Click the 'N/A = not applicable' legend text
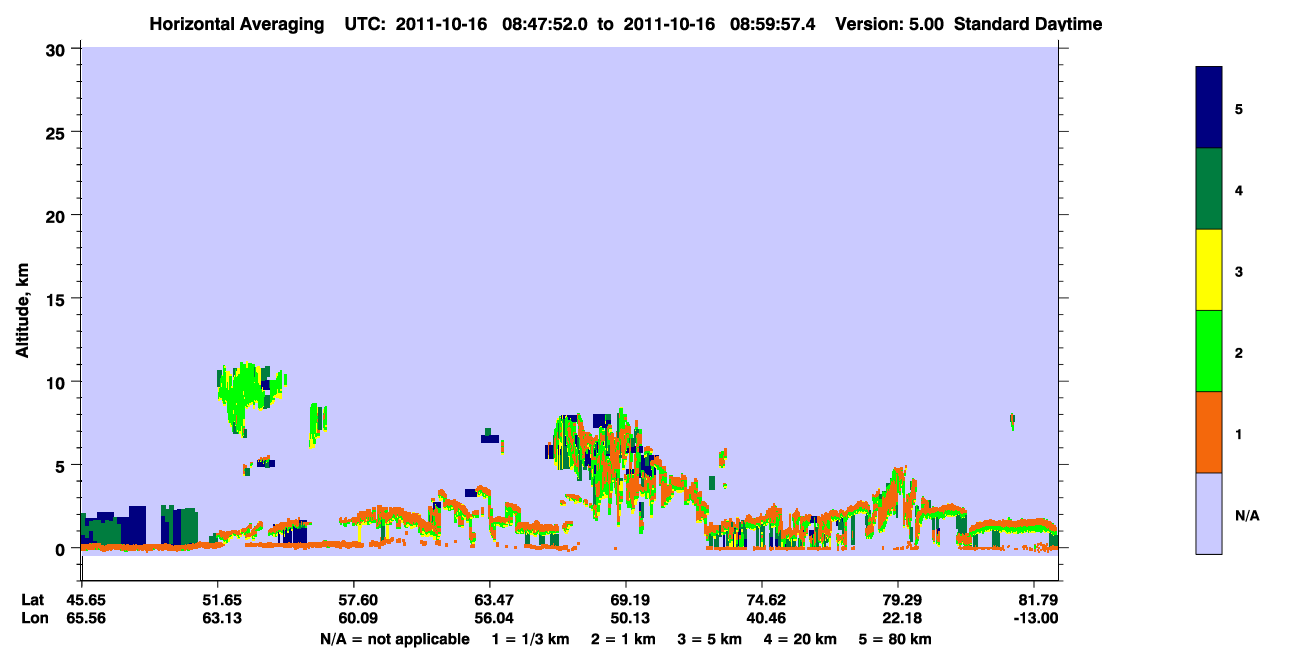Viewport: 1300px width, 667px height. (x=394, y=639)
